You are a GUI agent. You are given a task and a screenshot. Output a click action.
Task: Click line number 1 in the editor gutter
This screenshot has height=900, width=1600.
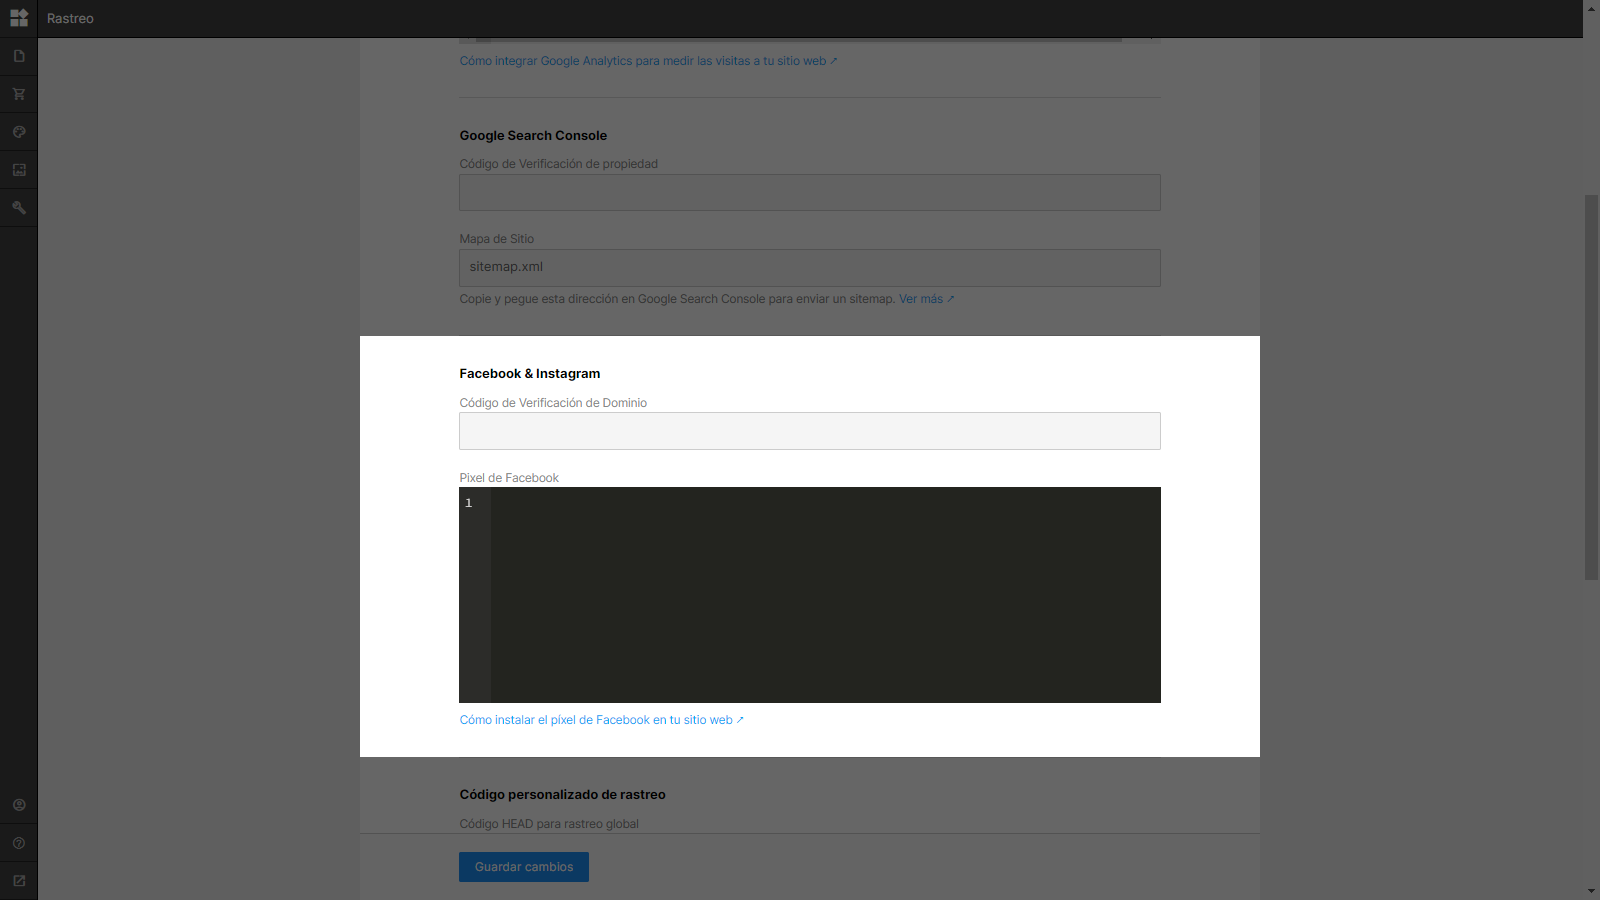click(x=468, y=503)
